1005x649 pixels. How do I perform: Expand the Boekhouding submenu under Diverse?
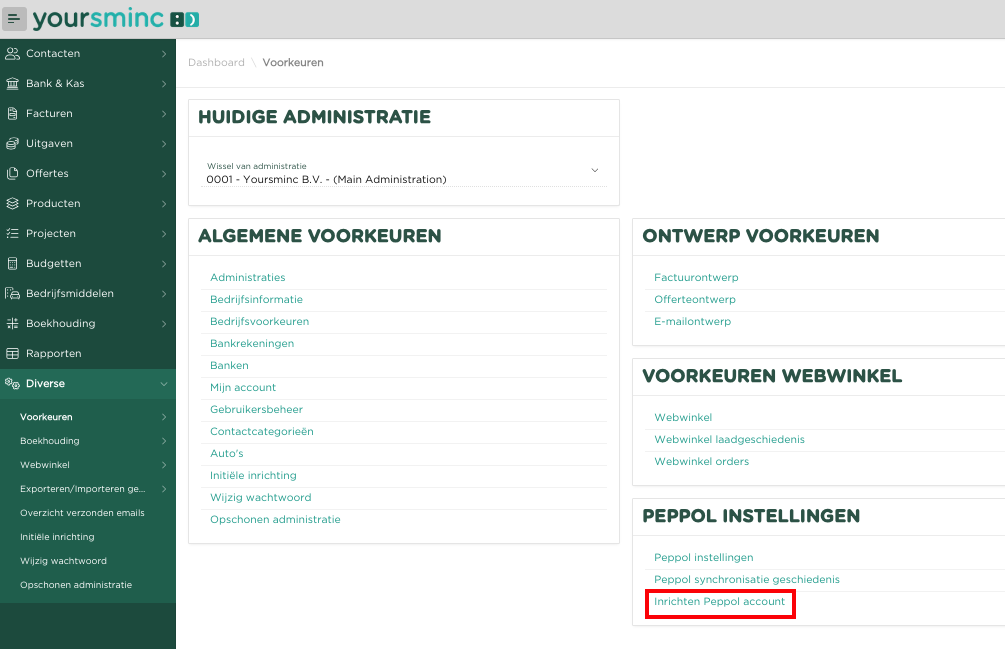coord(164,441)
